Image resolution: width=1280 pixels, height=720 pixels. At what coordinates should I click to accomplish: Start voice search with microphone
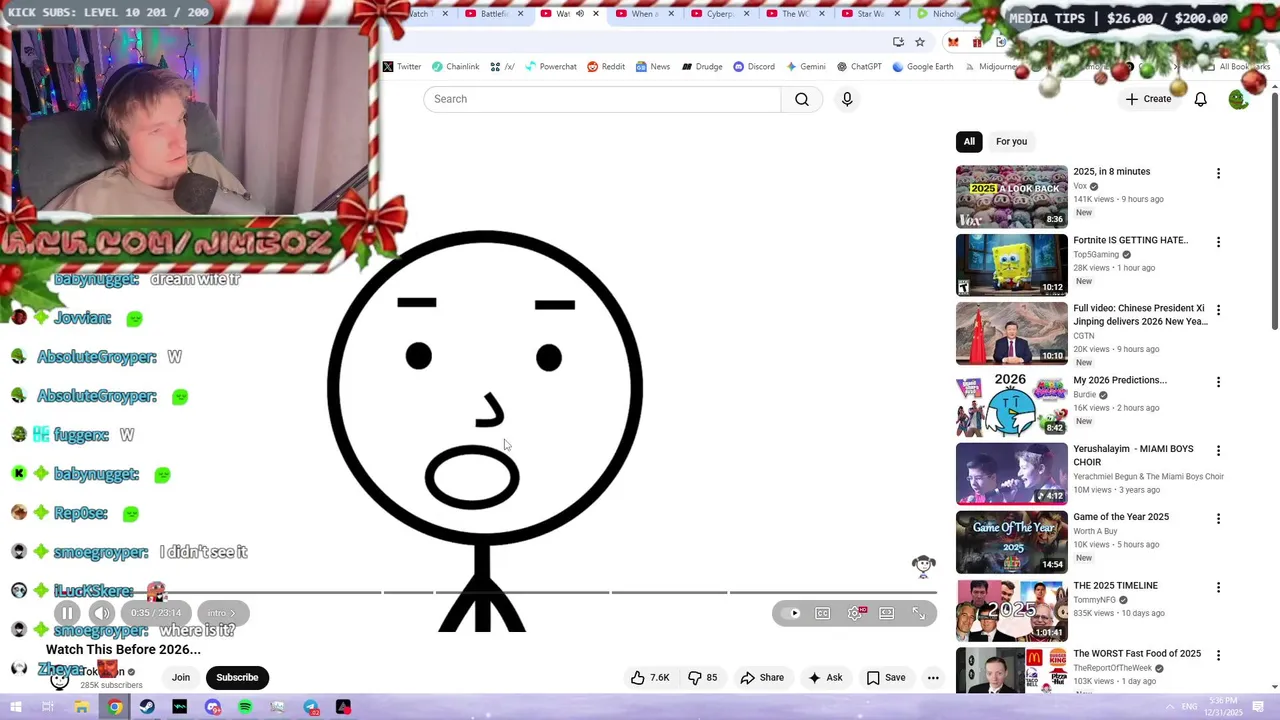[847, 99]
